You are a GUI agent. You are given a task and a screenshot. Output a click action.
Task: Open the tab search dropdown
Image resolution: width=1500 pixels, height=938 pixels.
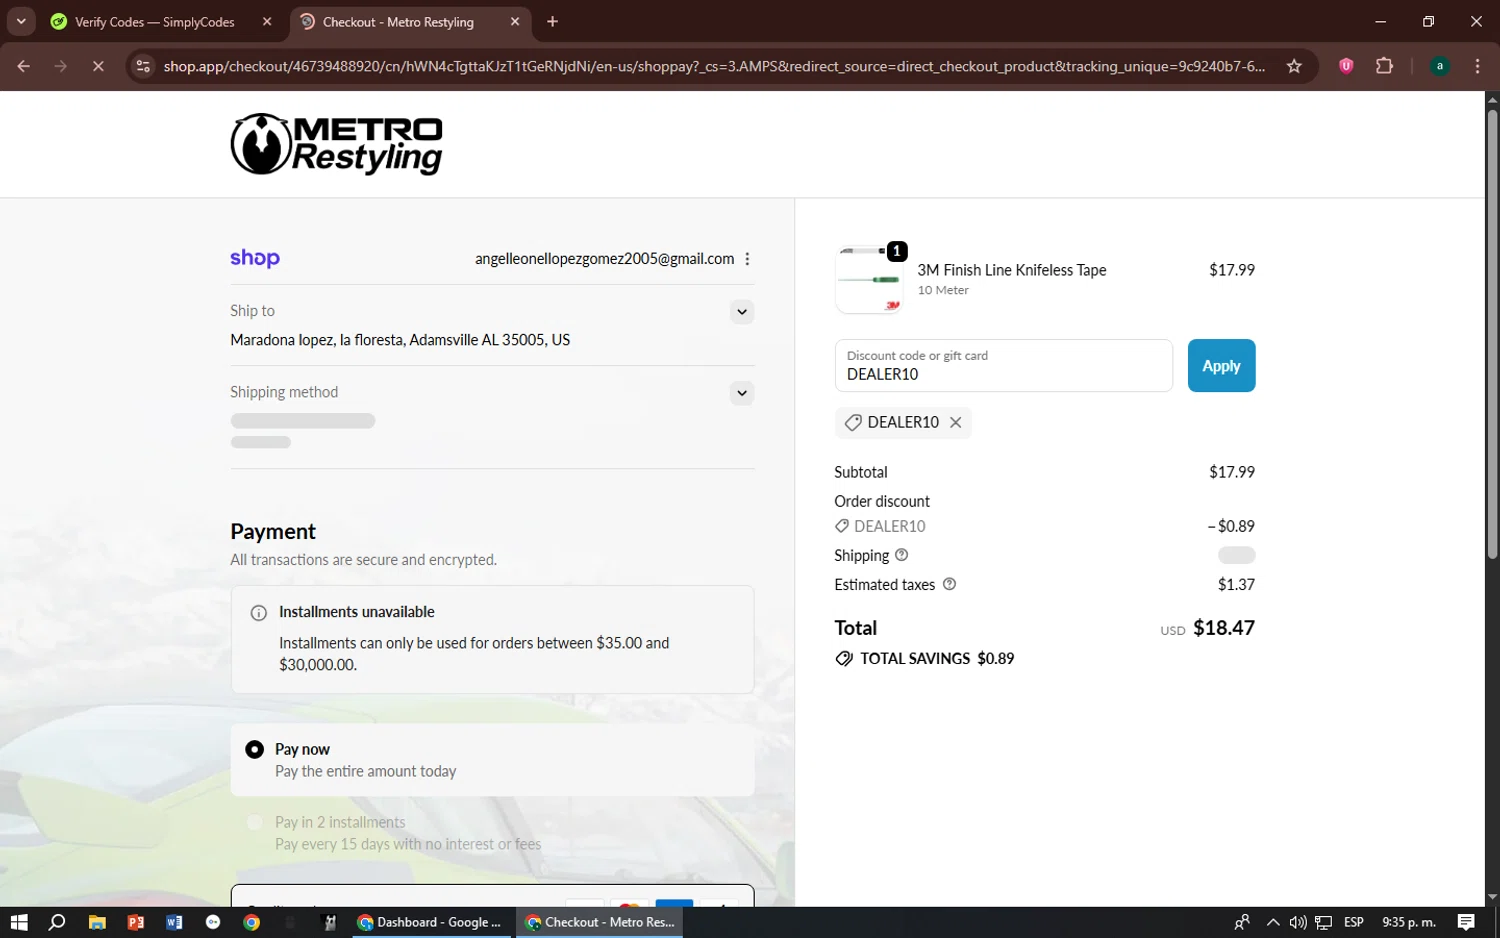(21, 22)
